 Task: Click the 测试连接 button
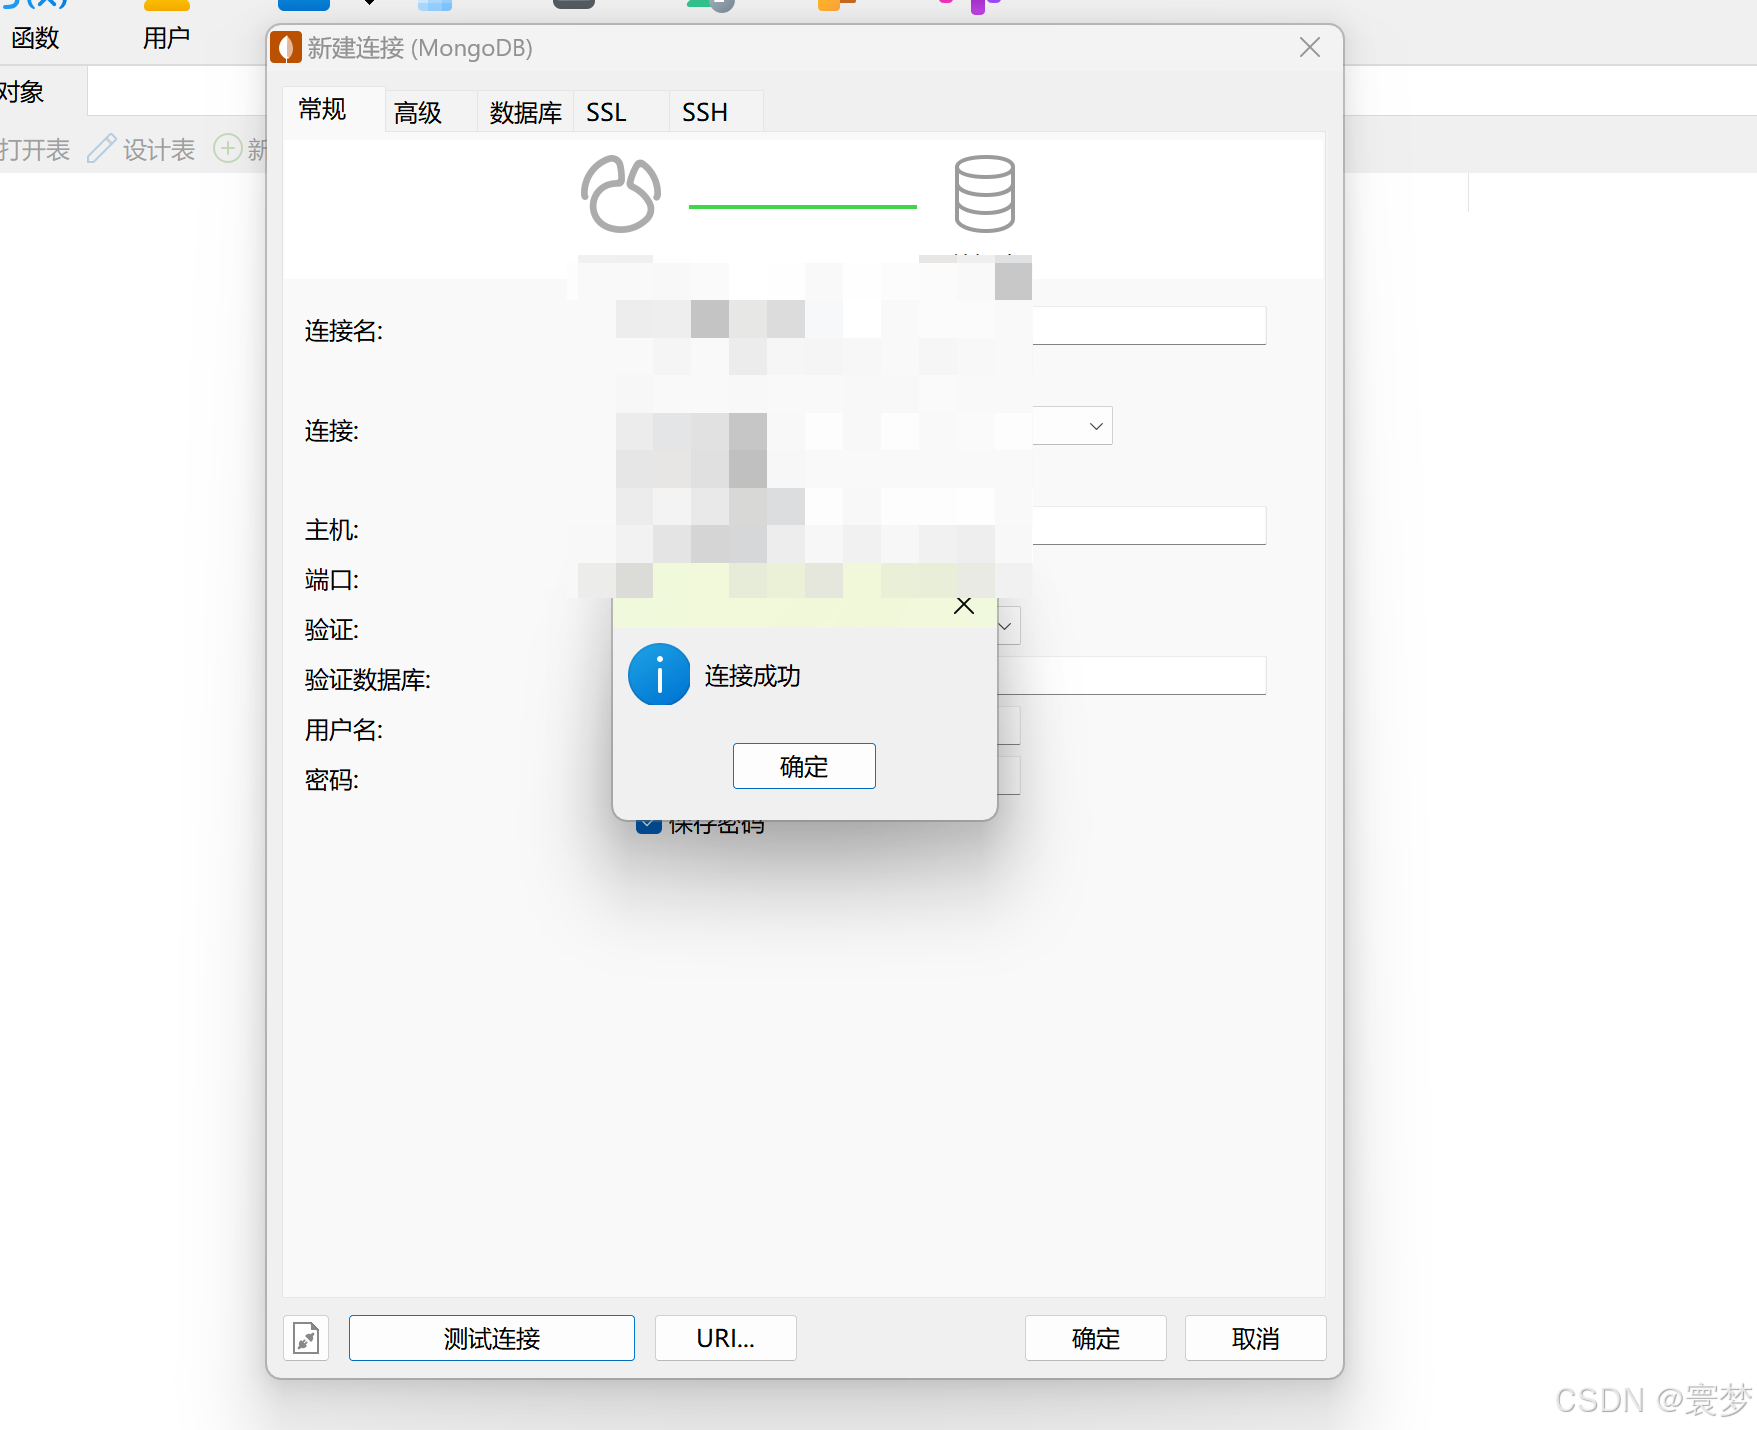click(x=492, y=1338)
